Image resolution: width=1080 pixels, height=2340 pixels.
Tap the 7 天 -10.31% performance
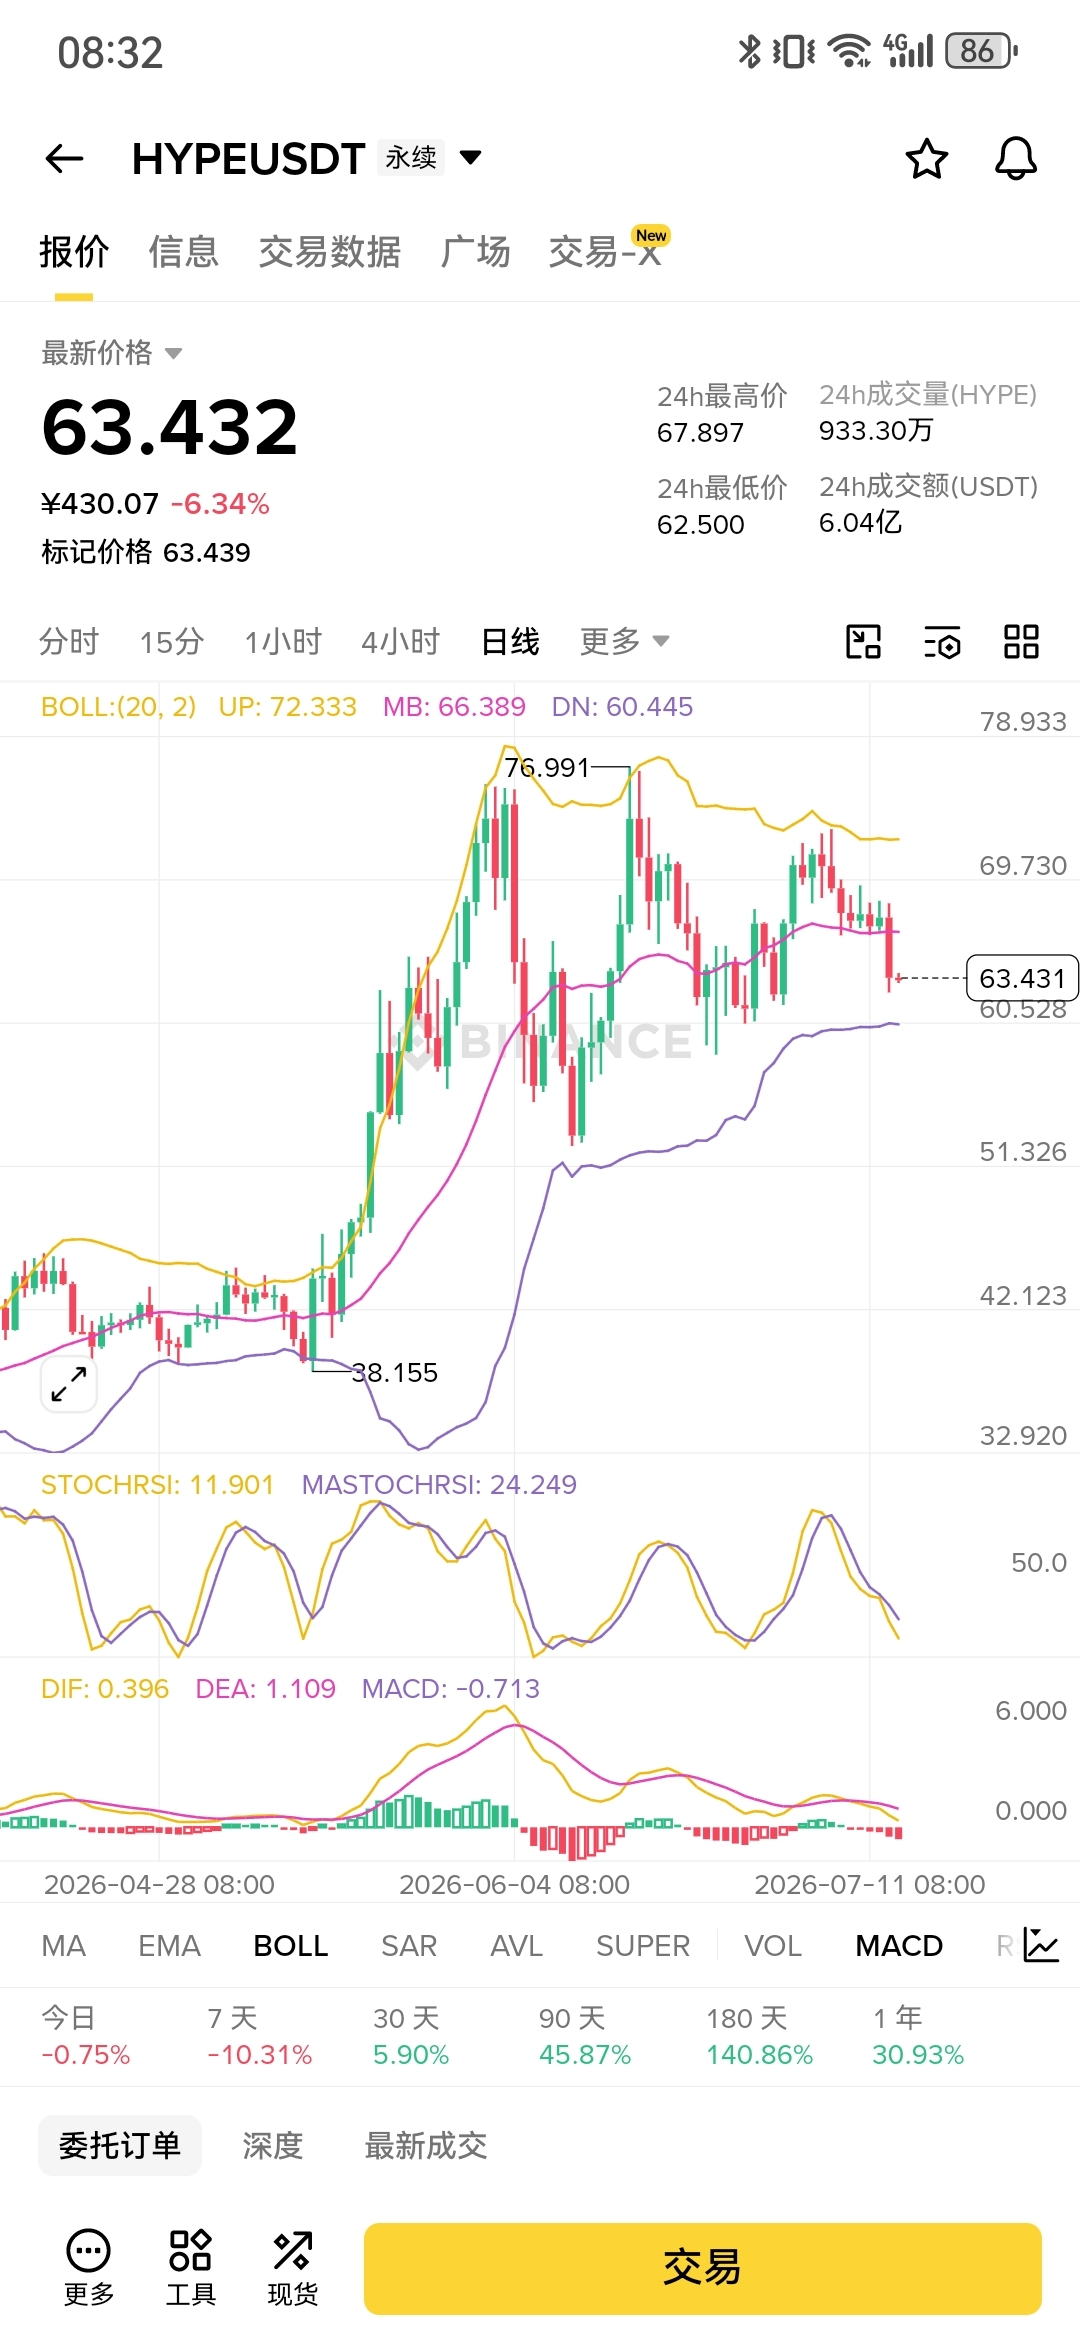259,2036
